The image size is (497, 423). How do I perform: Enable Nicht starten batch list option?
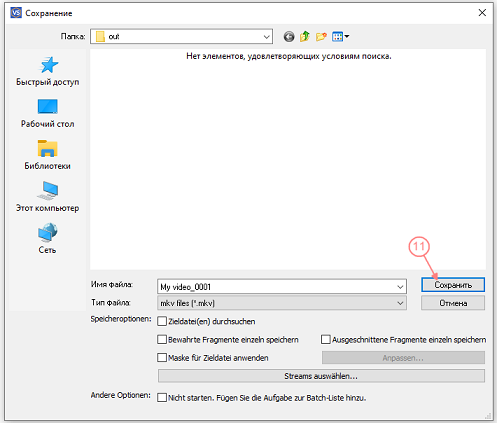point(162,398)
